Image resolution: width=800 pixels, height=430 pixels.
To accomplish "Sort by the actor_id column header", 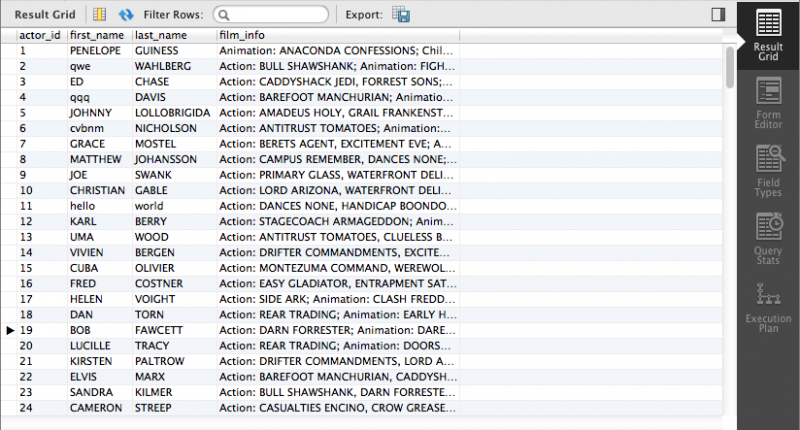I will [40, 35].
